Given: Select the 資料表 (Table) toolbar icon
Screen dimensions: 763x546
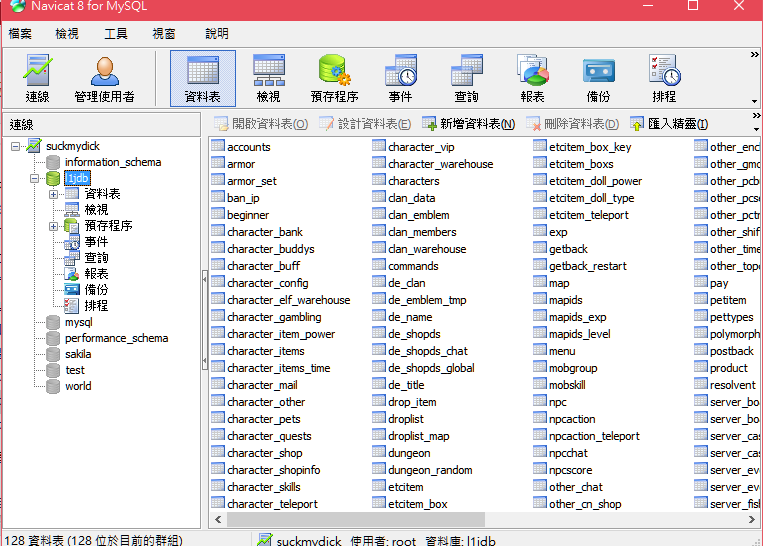Looking at the screenshot, I should tap(202, 79).
